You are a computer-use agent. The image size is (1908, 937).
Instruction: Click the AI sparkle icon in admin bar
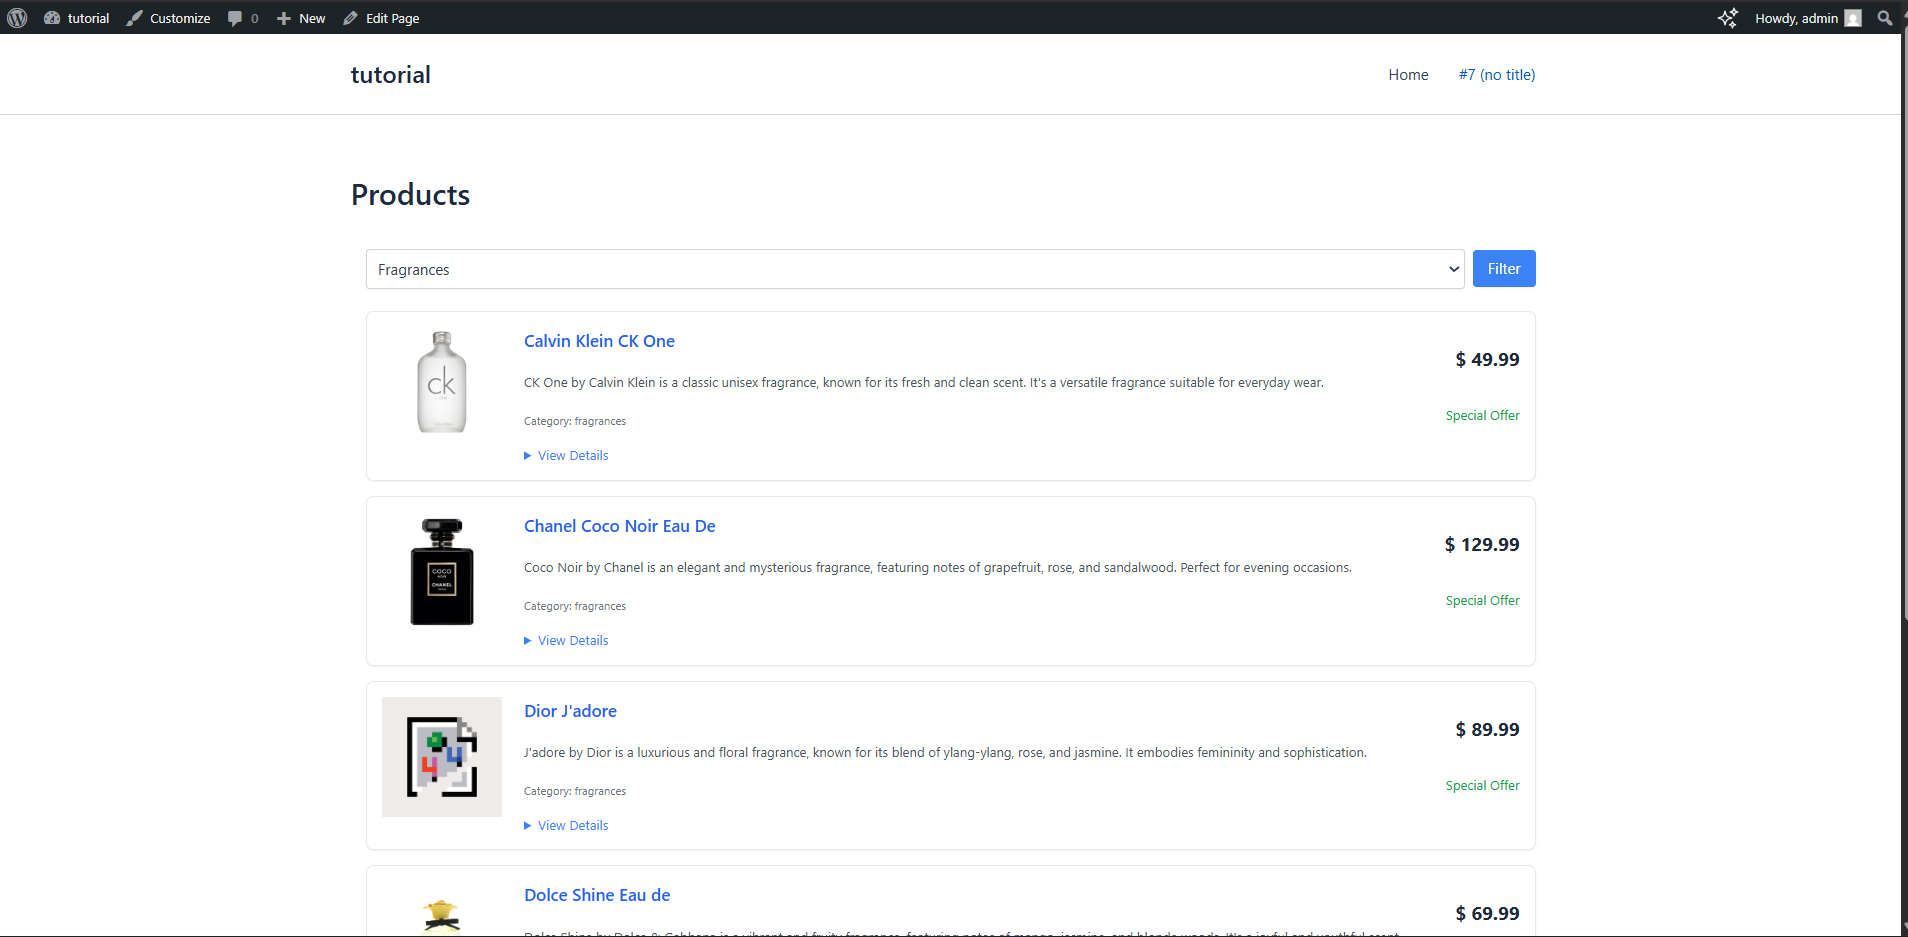click(x=1727, y=18)
